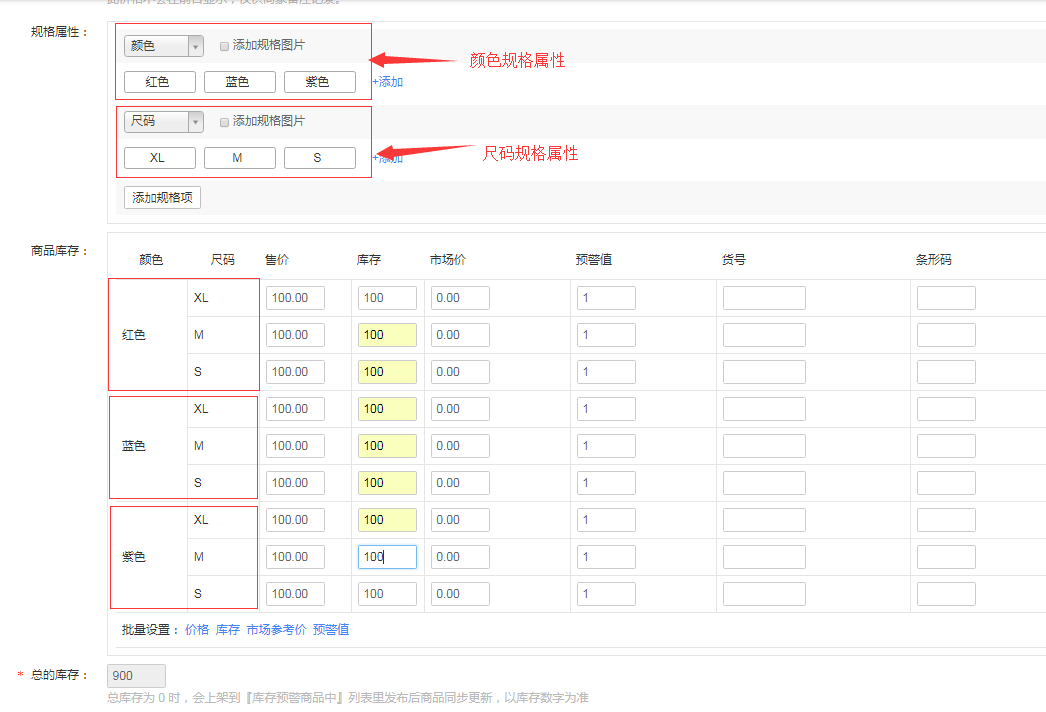Click the XL size value field
Screen dimensions: 1046x712
(160, 158)
